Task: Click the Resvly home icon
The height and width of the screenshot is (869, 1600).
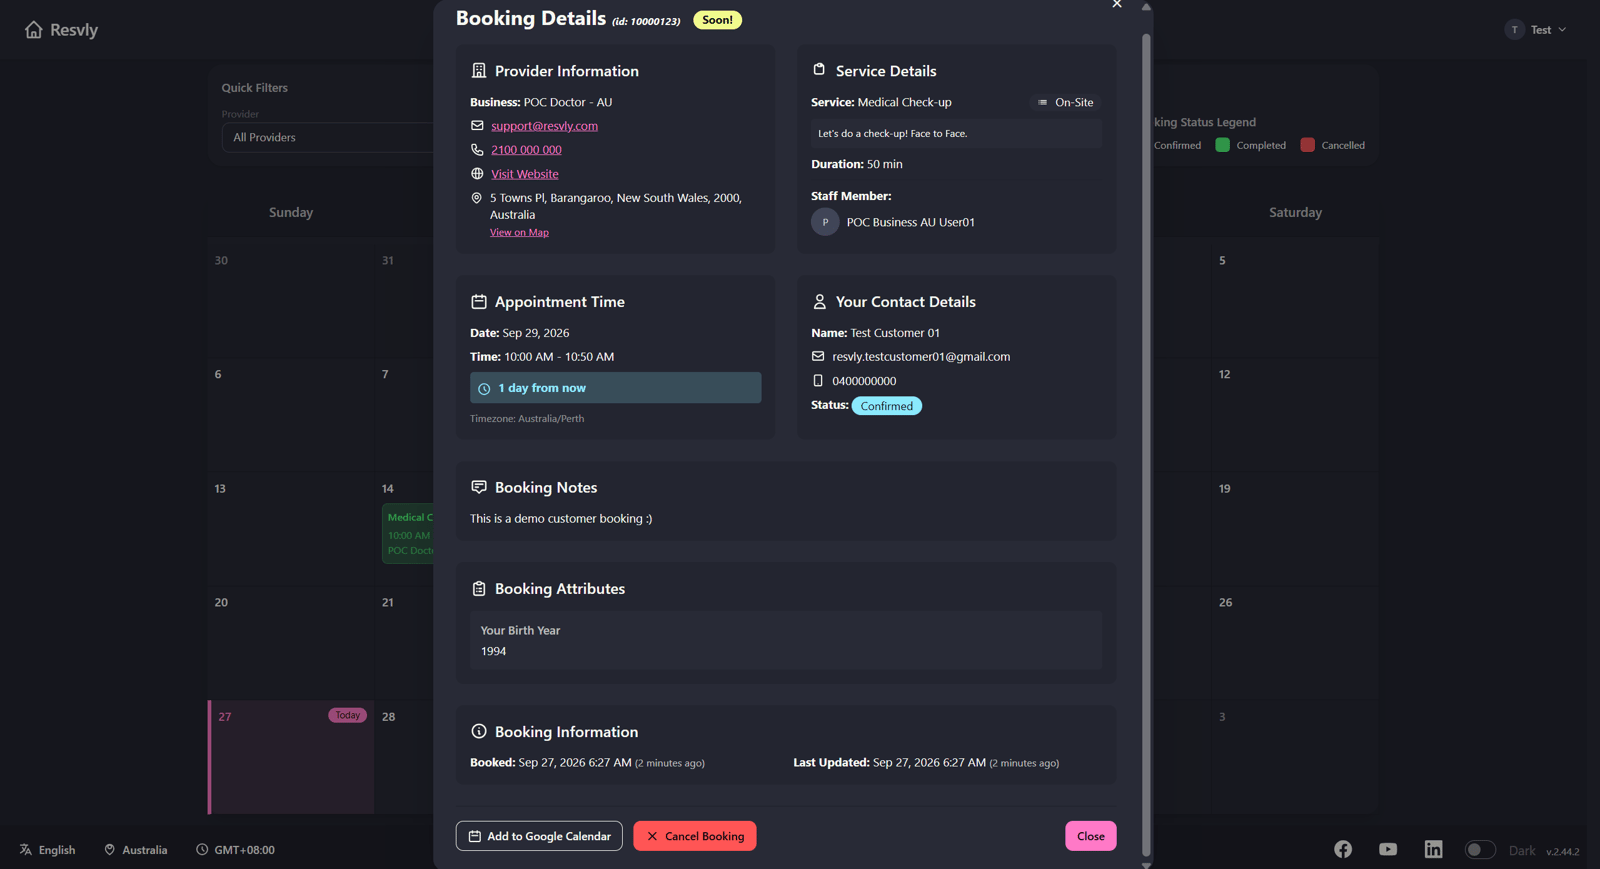Action: tap(34, 30)
